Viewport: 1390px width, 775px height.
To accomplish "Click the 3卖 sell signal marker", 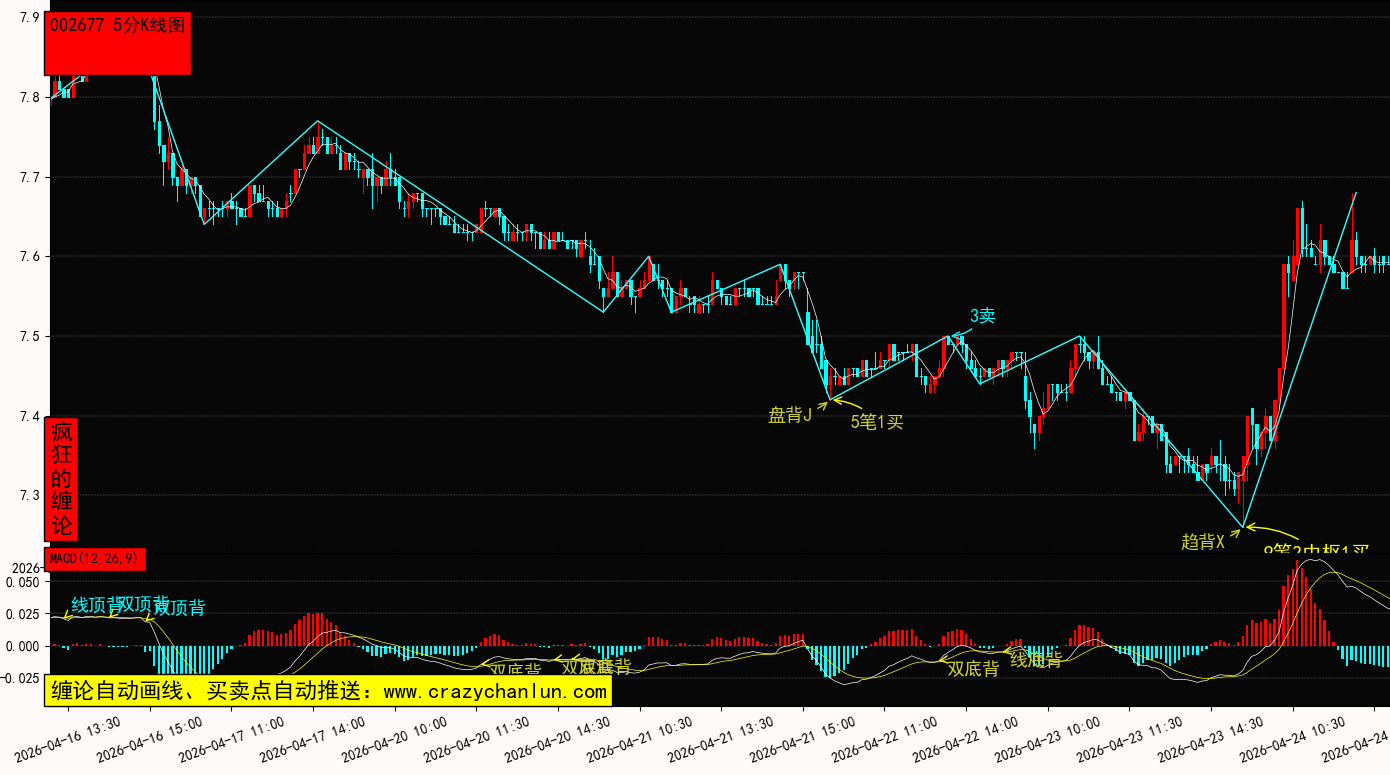I will pos(982,316).
